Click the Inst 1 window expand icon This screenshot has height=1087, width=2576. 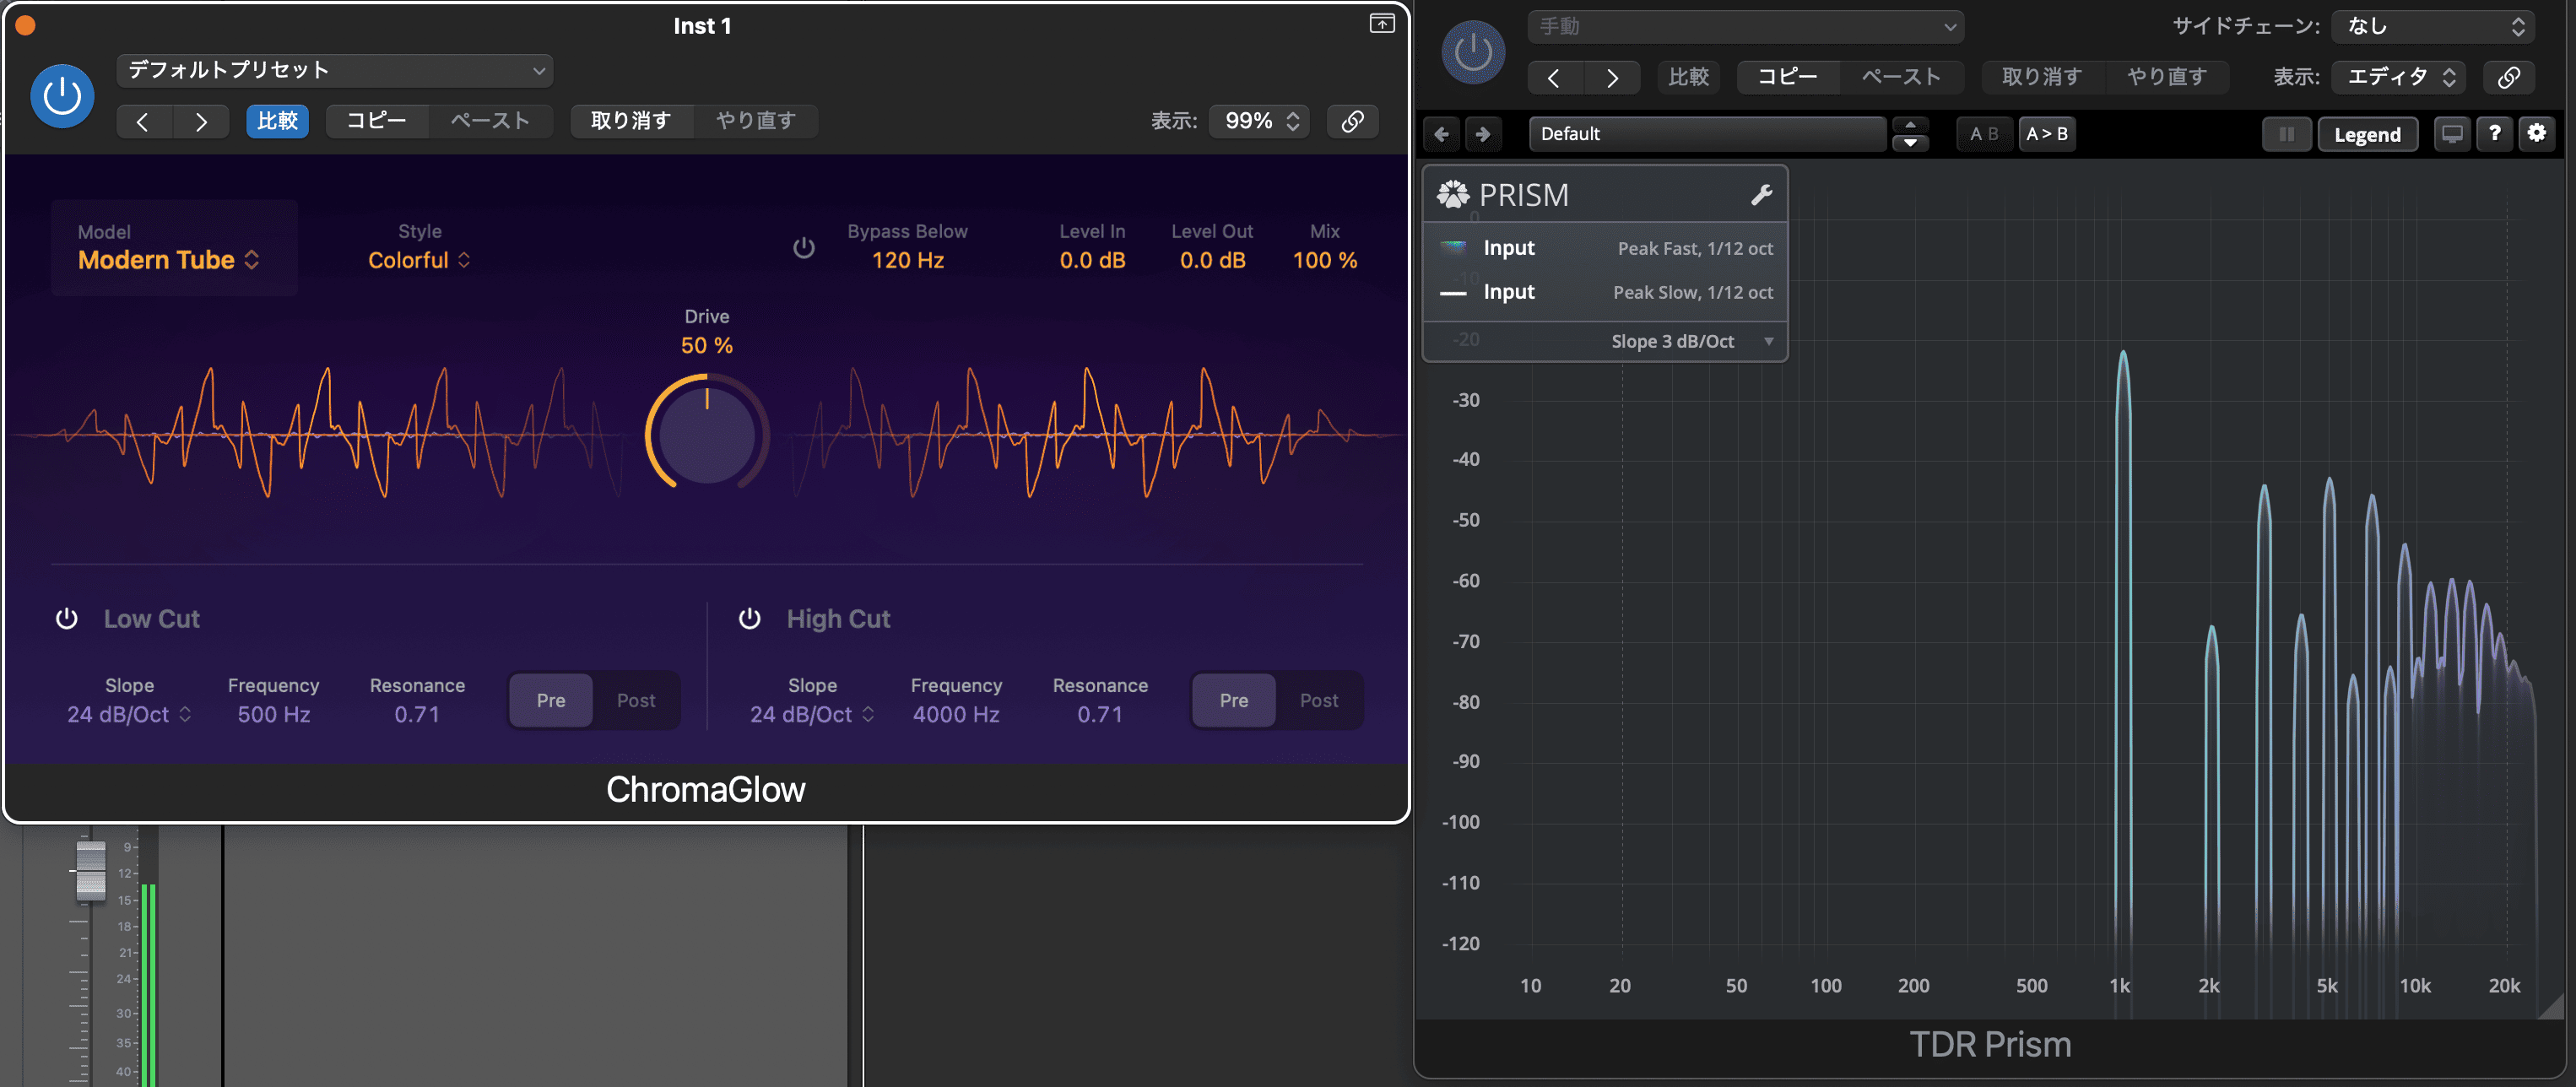coord(1381,24)
